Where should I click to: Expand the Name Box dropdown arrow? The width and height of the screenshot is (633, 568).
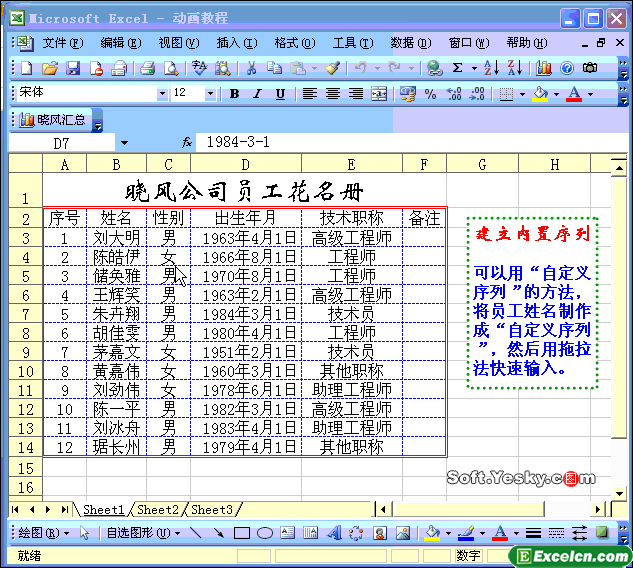click(124, 143)
